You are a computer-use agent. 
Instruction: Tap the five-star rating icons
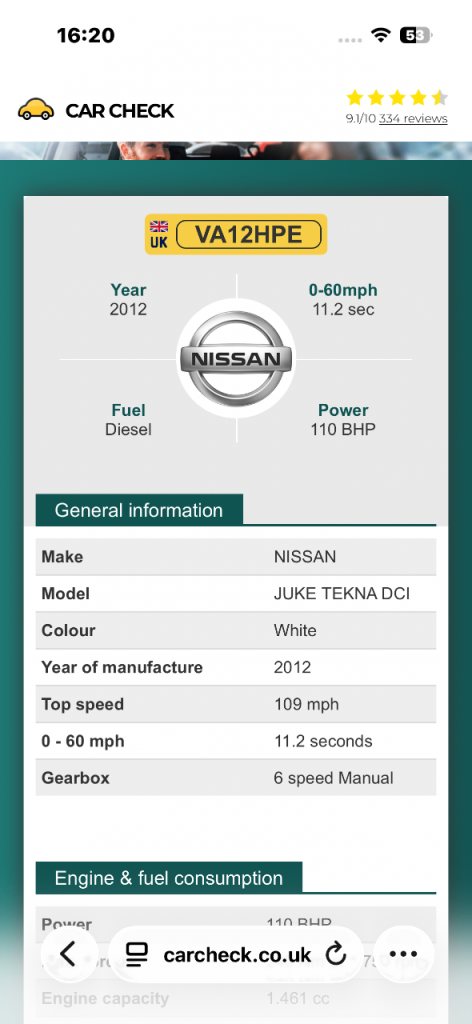397,98
